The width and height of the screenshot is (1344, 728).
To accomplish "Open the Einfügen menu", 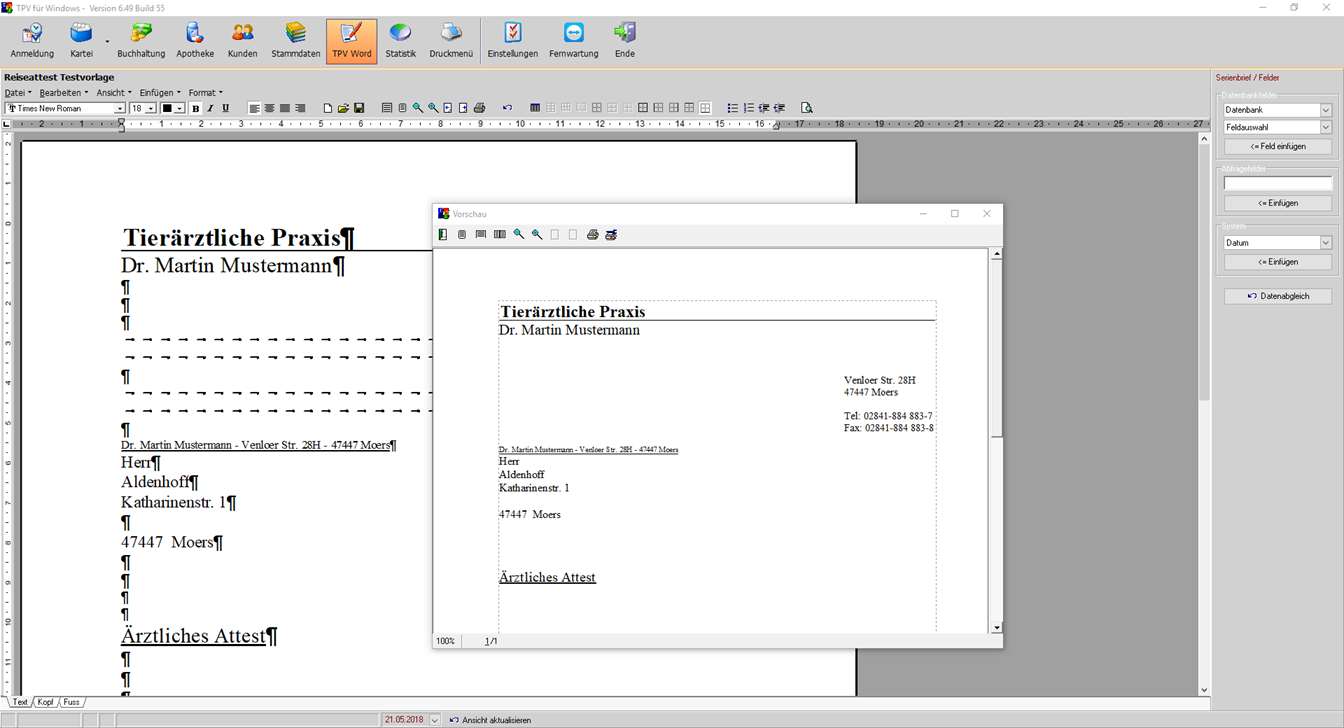I will click(x=160, y=93).
